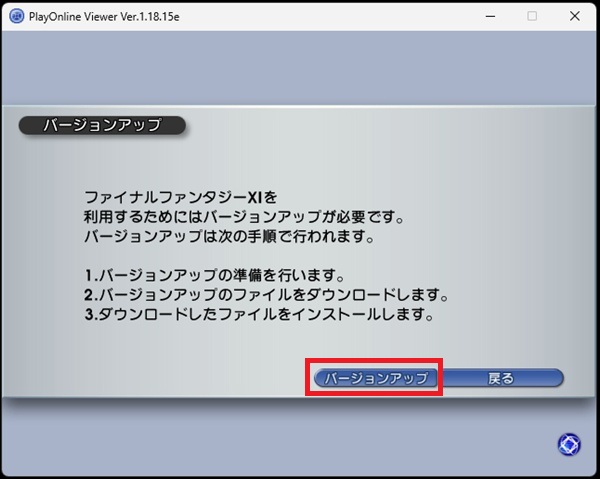The width and height of the screenshot is (600, 479).
Task: Open the PlayOnline Viewer title bar app icon
Action: pos(17,16)
